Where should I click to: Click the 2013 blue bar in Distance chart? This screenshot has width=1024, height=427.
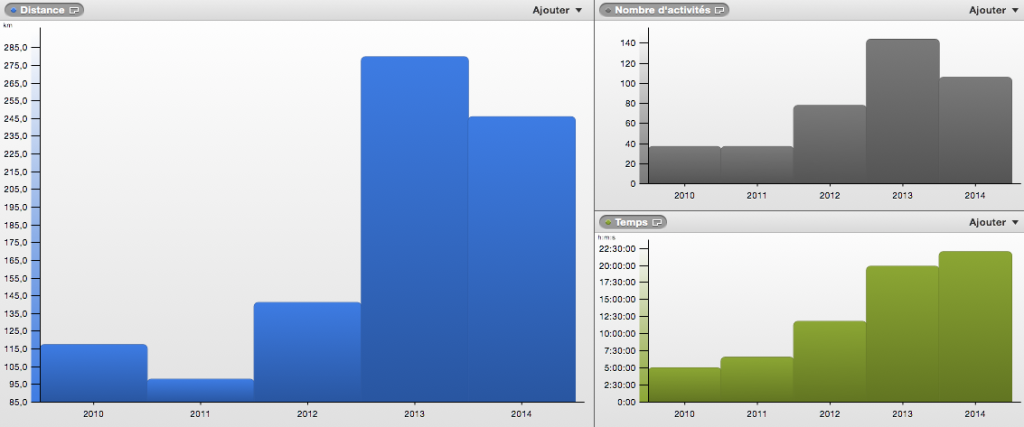click(414, 230)
